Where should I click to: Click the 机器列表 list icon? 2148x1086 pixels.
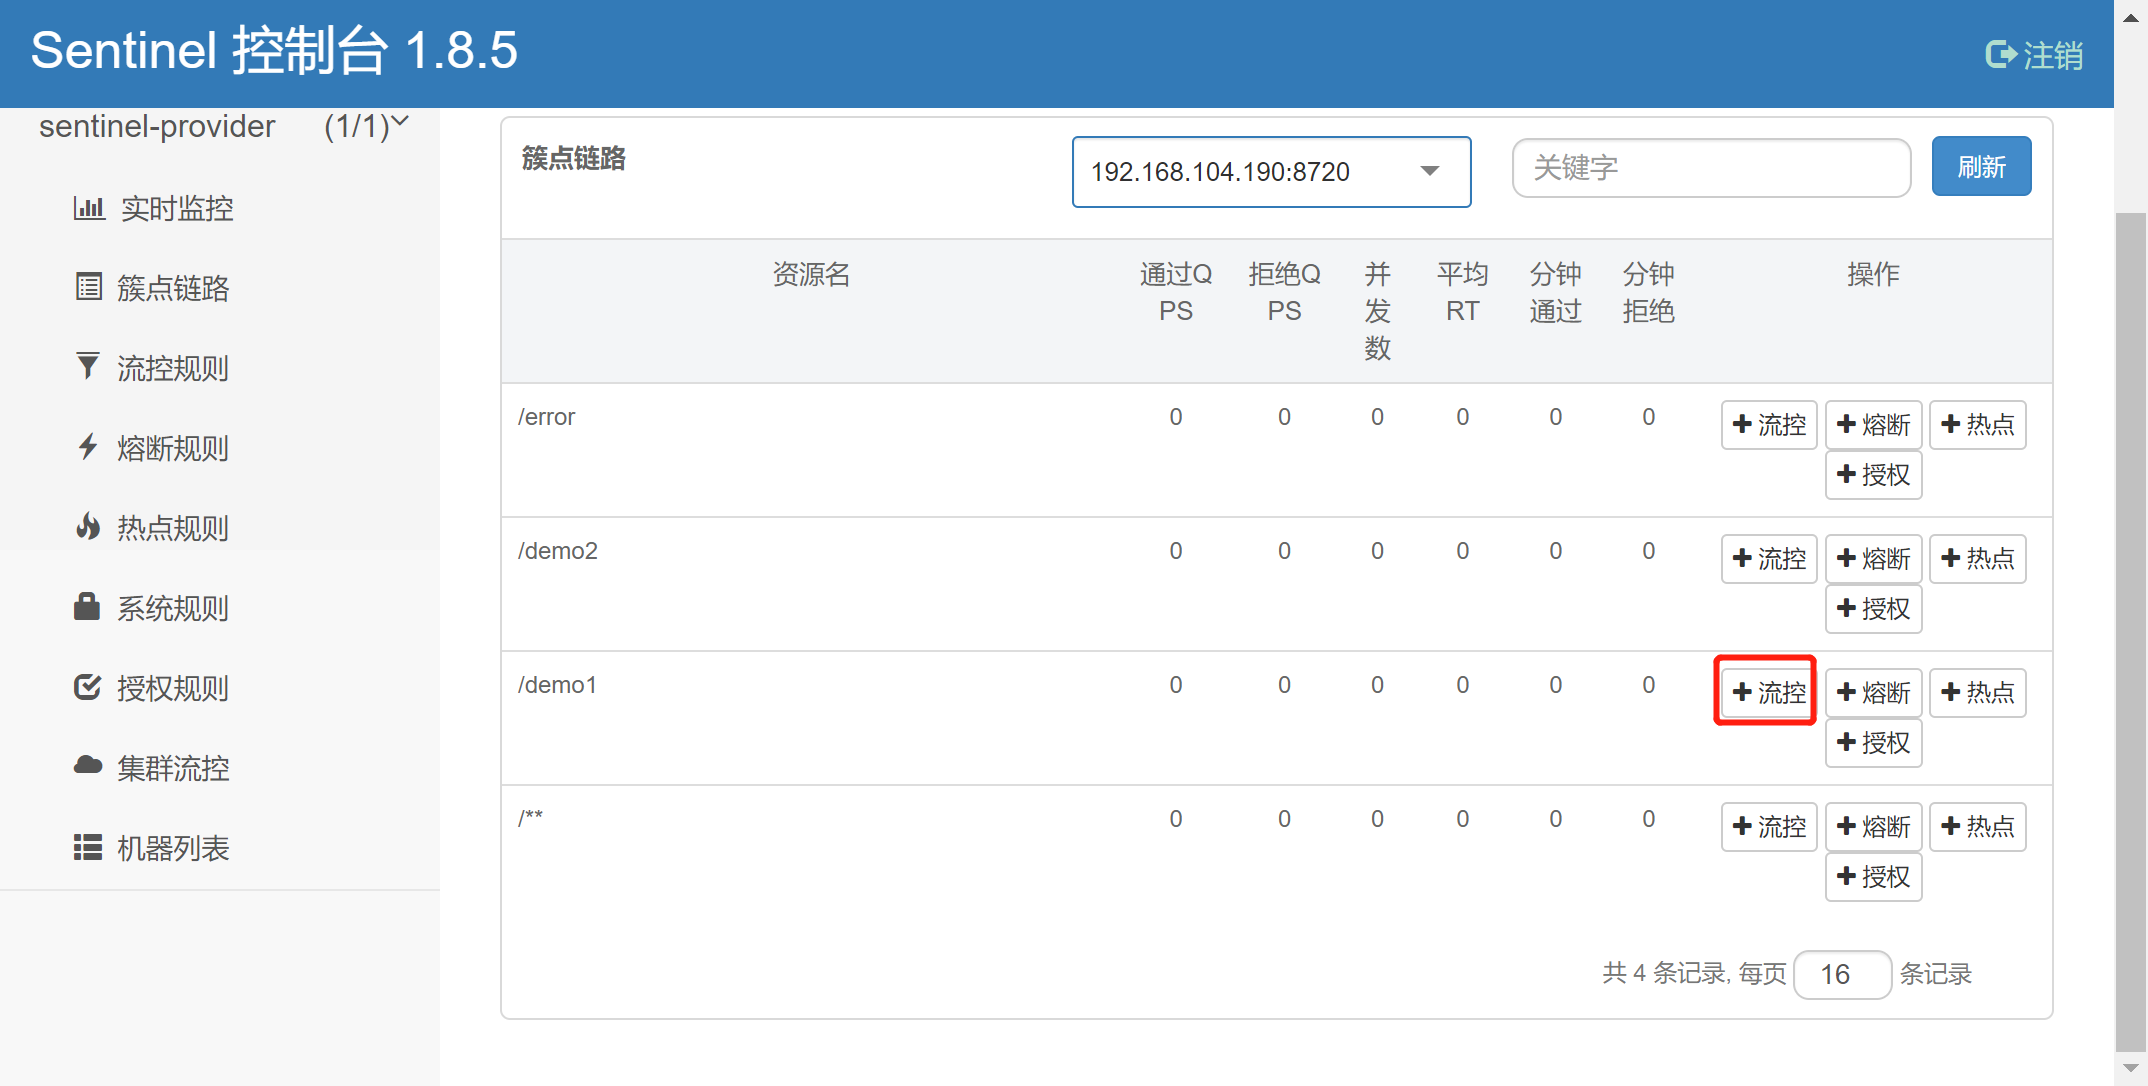pos(88,847)
